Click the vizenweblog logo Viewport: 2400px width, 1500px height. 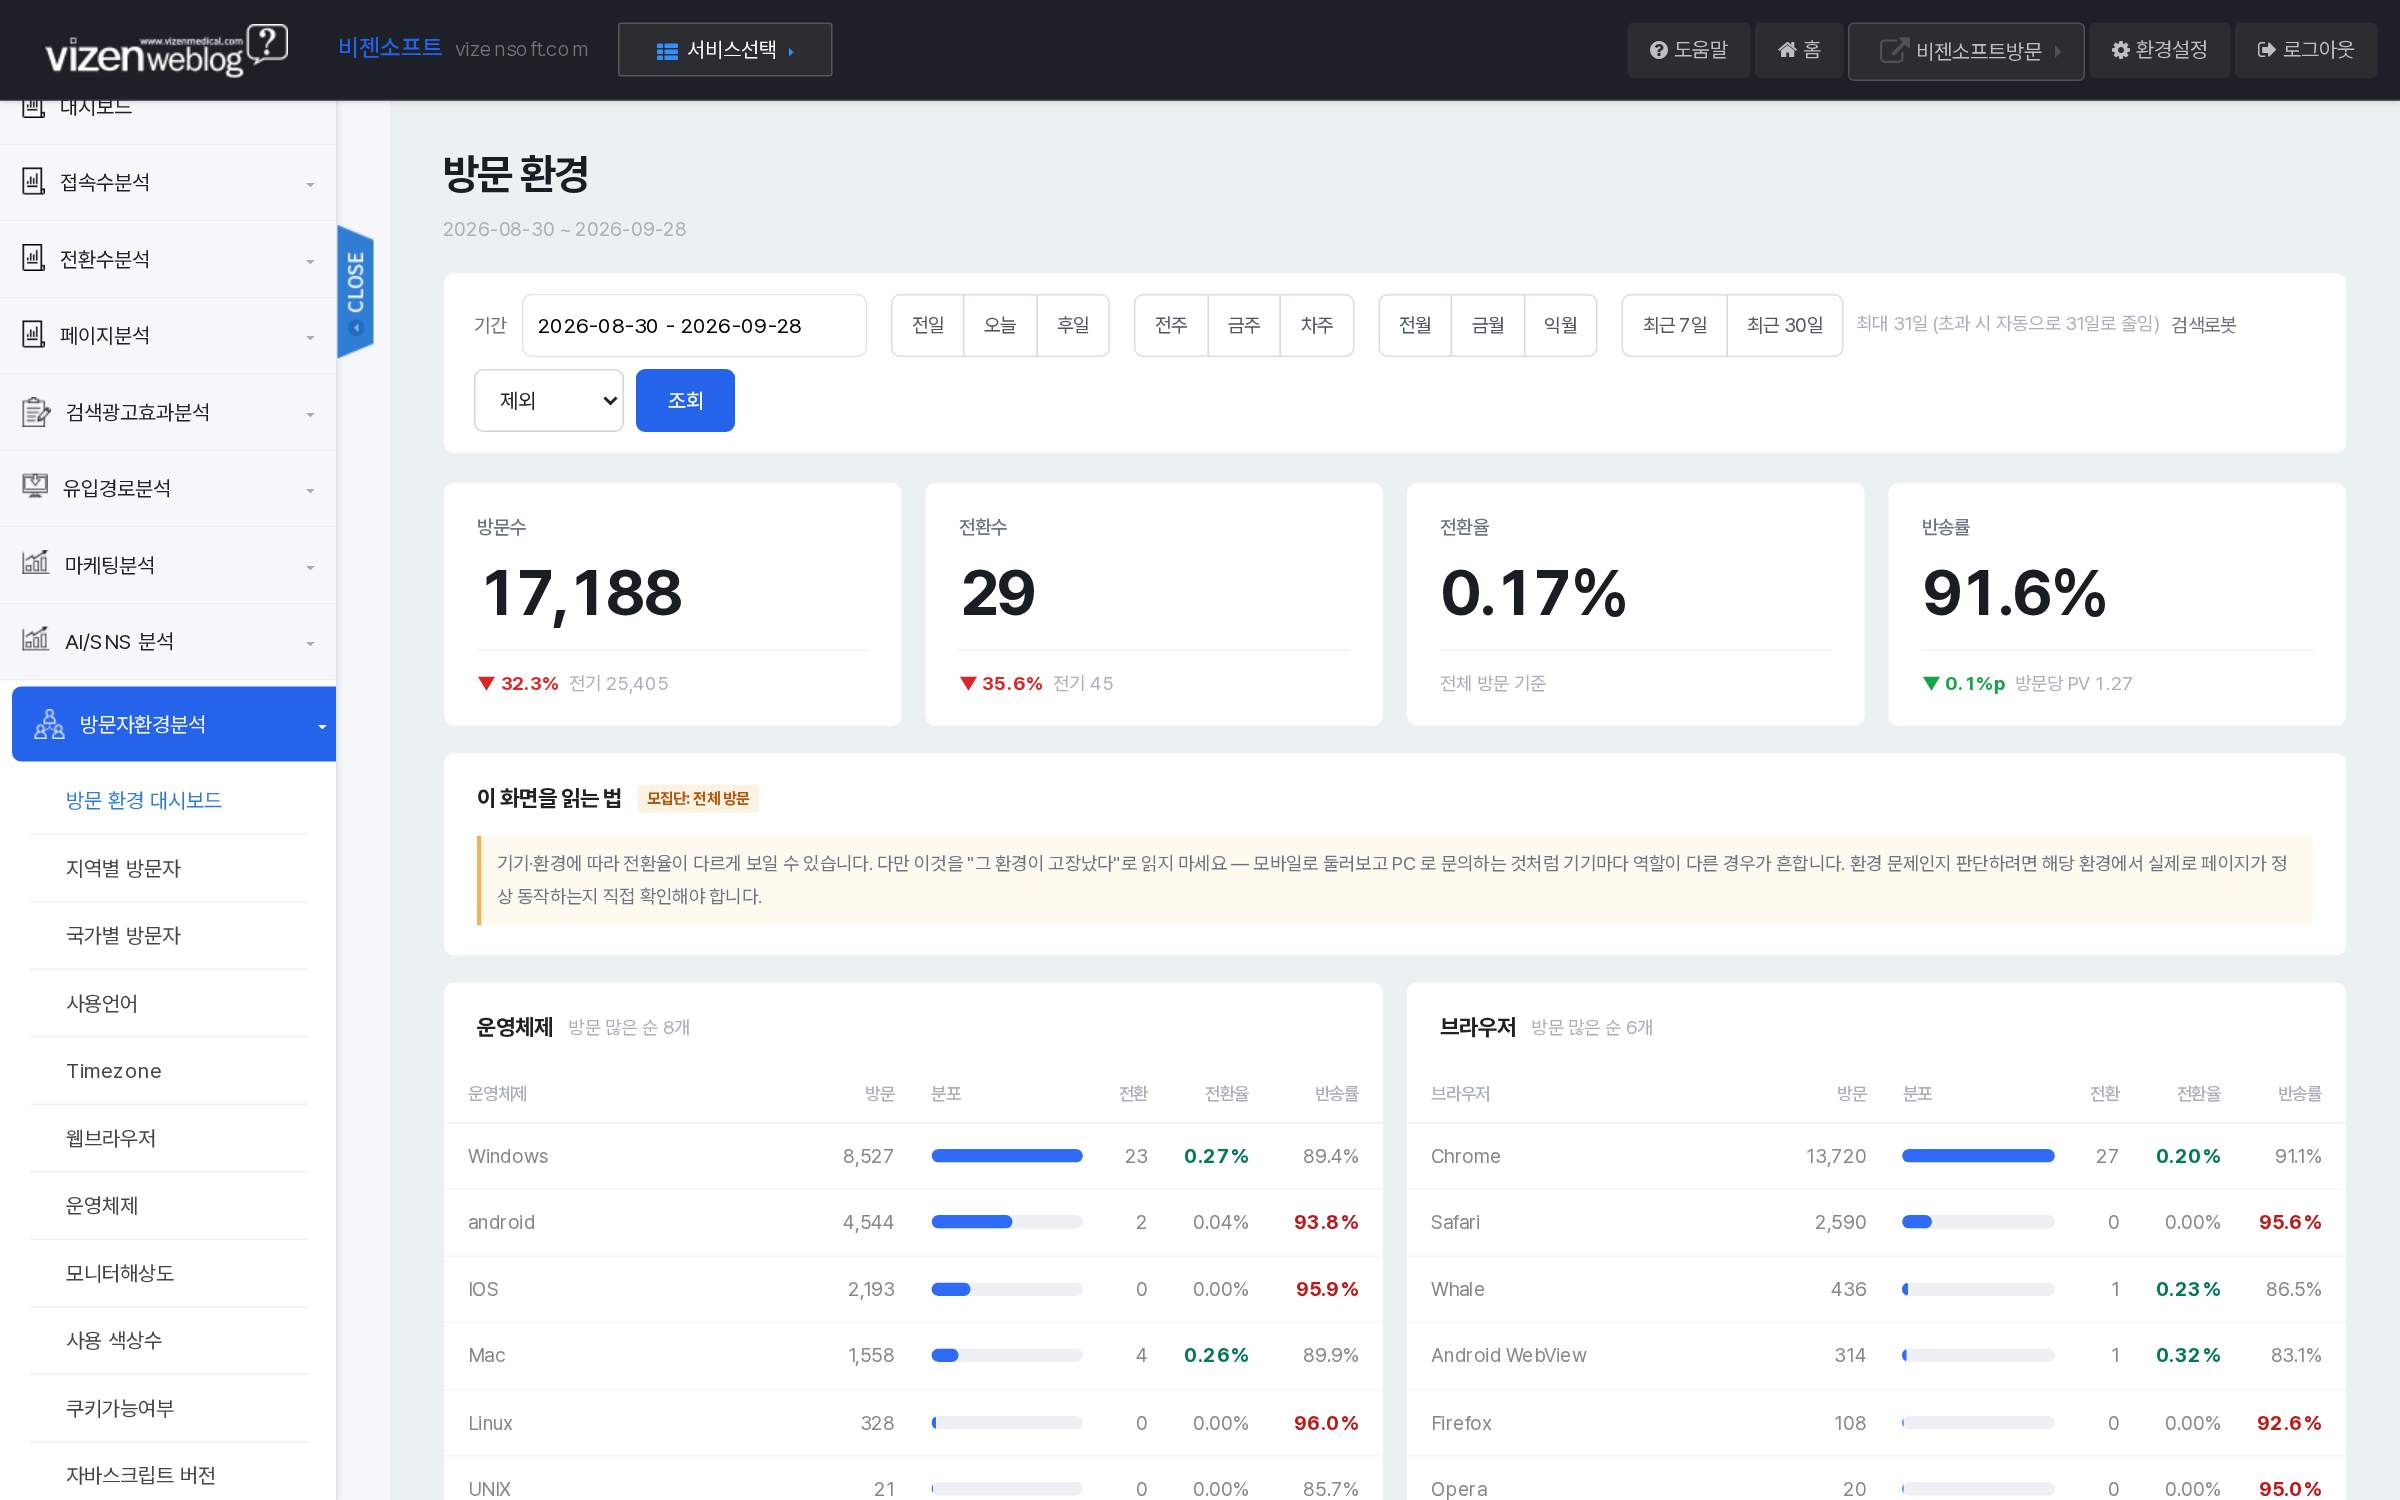[x=166, y=50]
